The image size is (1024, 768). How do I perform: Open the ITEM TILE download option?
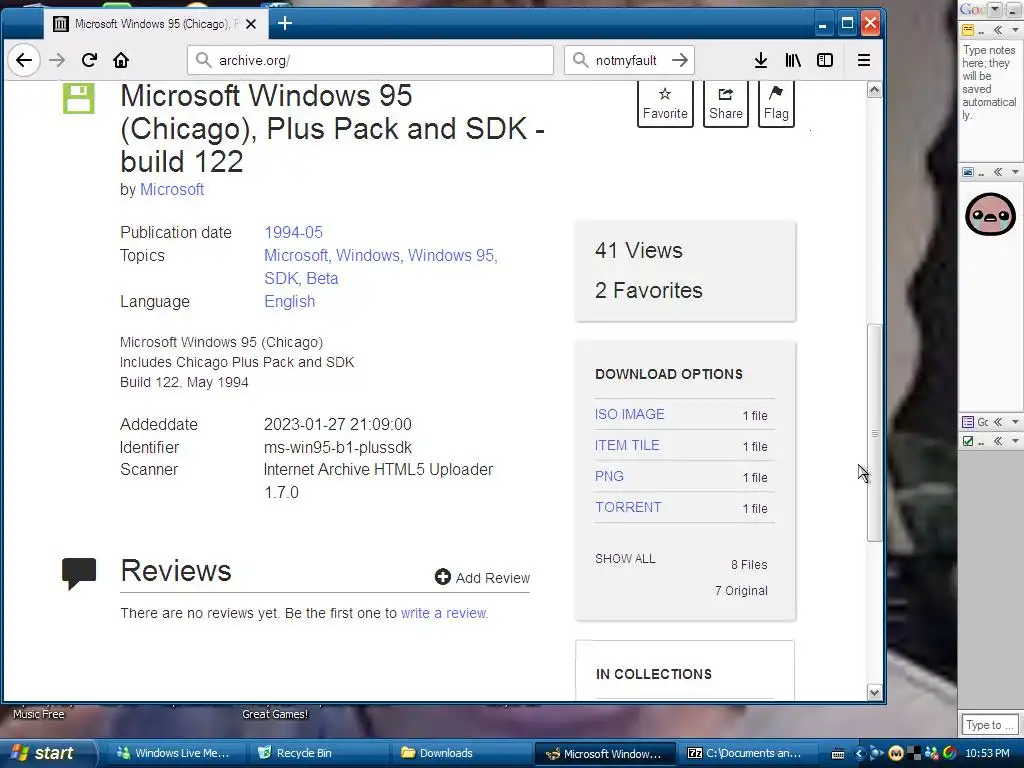click(x=627, y=445)
